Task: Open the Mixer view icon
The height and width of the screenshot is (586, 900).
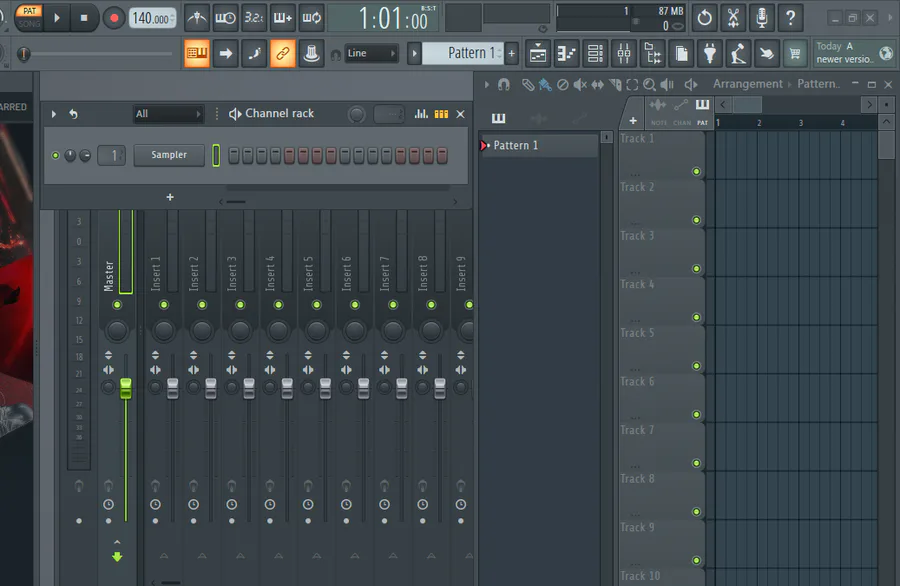Action: [x=624, y=54]
